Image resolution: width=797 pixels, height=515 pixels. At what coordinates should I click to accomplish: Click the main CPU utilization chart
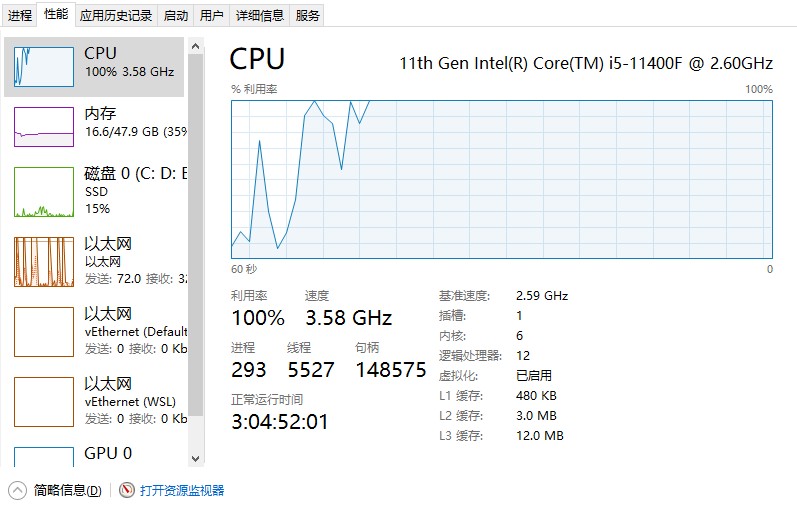[x=501, y=179]
